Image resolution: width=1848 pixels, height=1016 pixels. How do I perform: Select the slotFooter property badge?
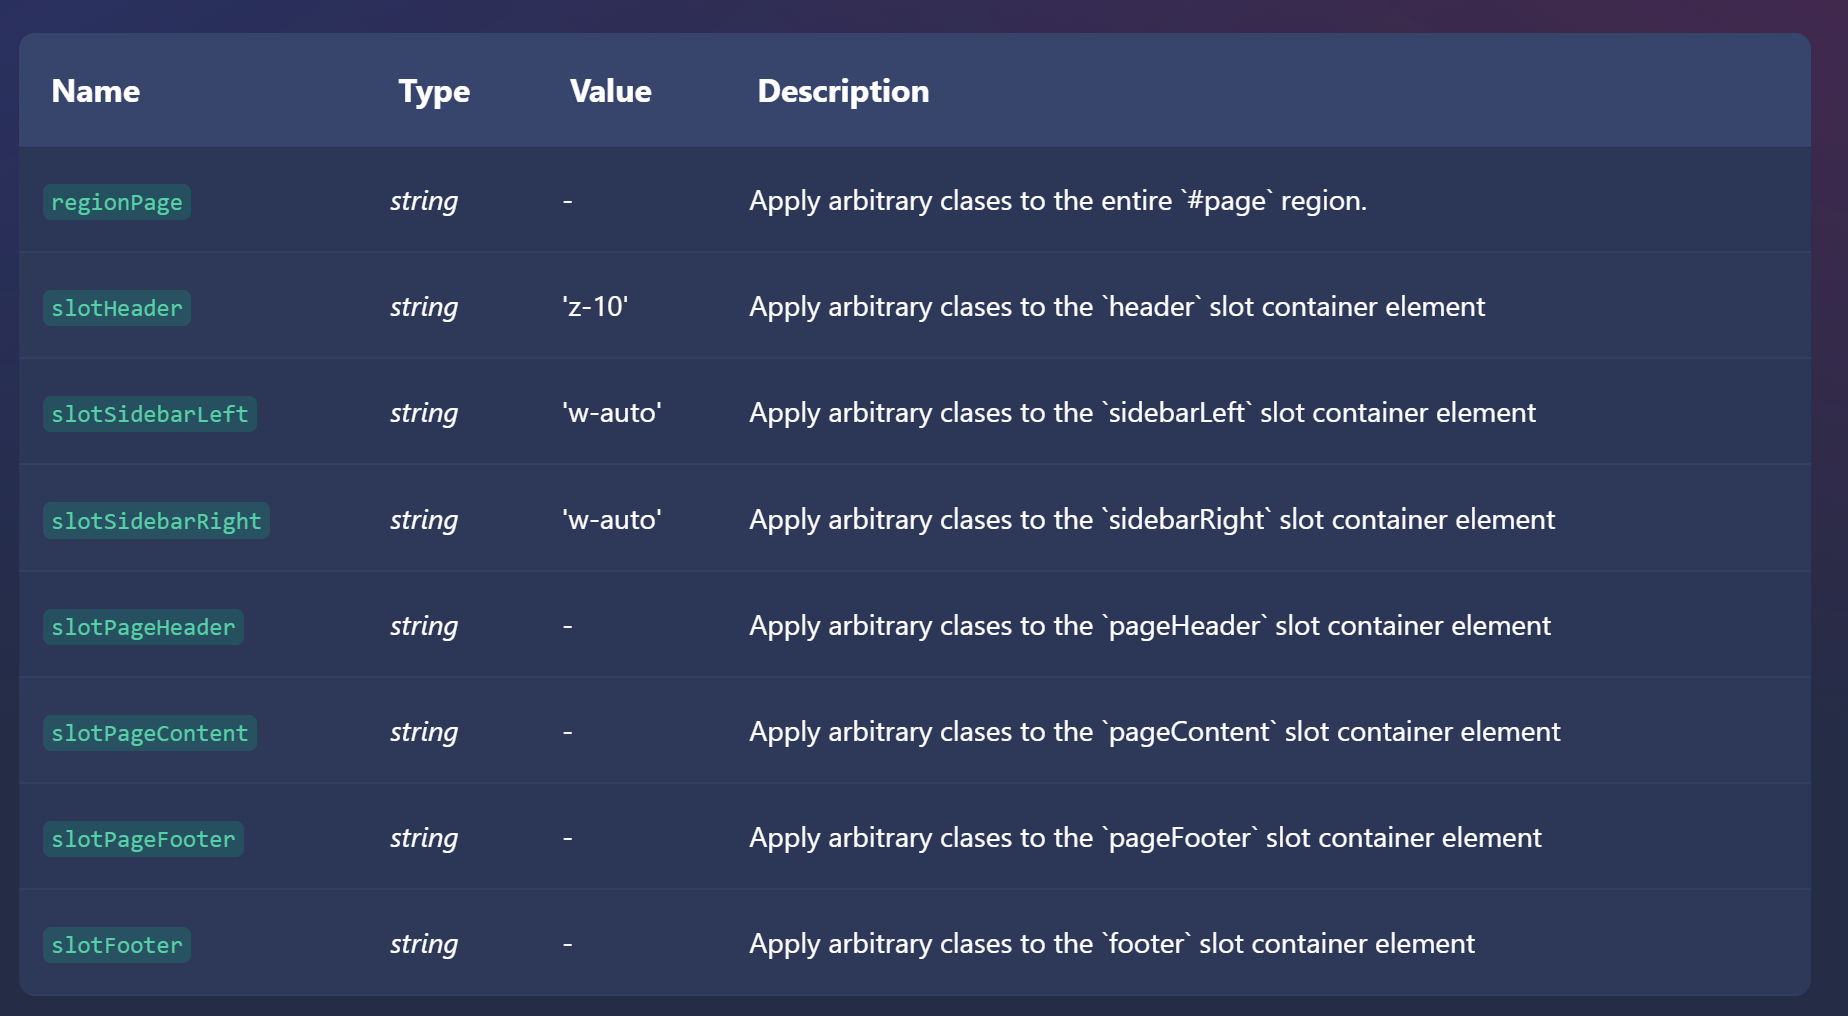click(x=117, y=945)
